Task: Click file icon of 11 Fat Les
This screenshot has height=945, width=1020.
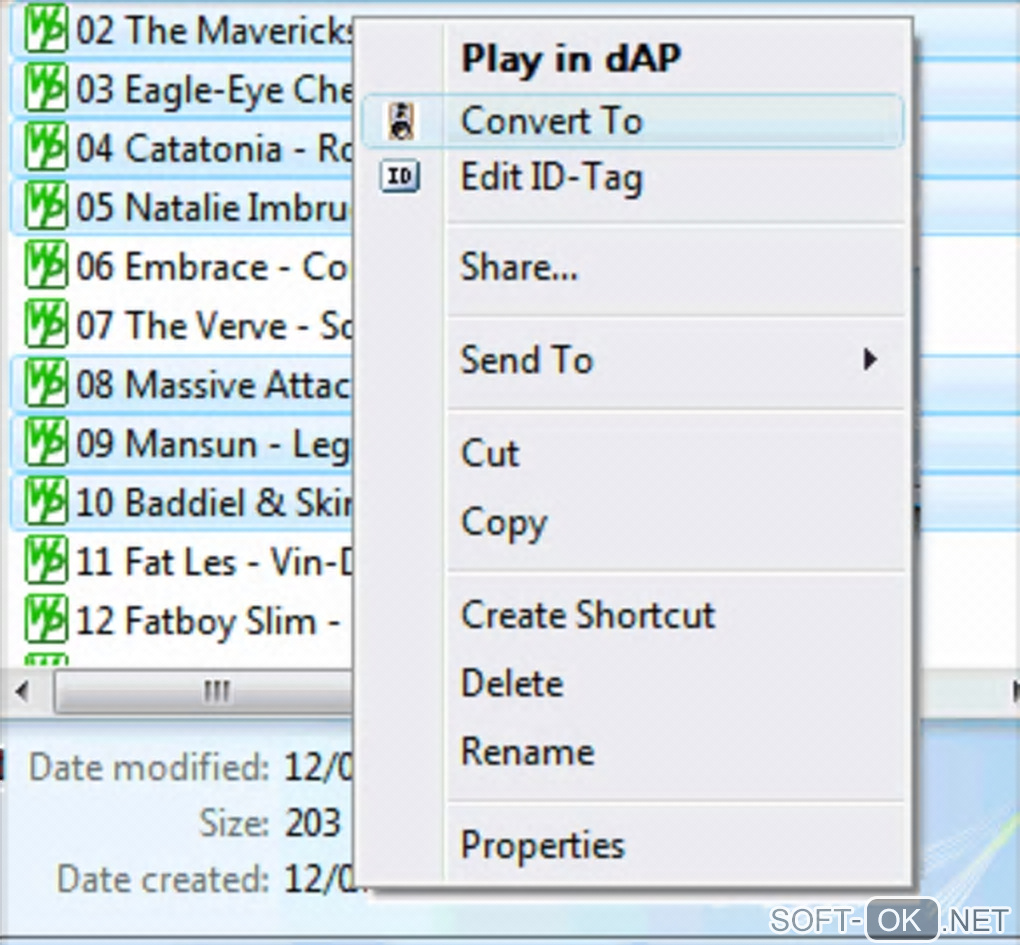Action: tap(46, 561)
